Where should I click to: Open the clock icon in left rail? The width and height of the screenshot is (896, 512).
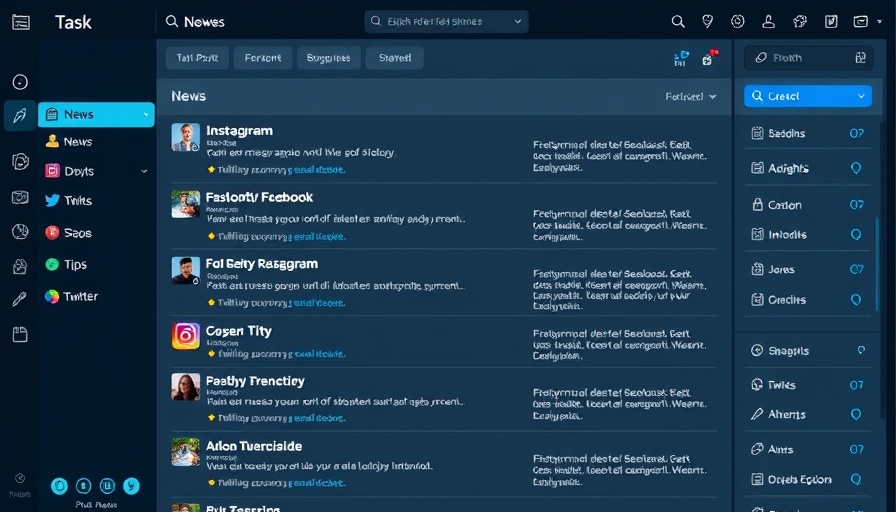point(20,82)
